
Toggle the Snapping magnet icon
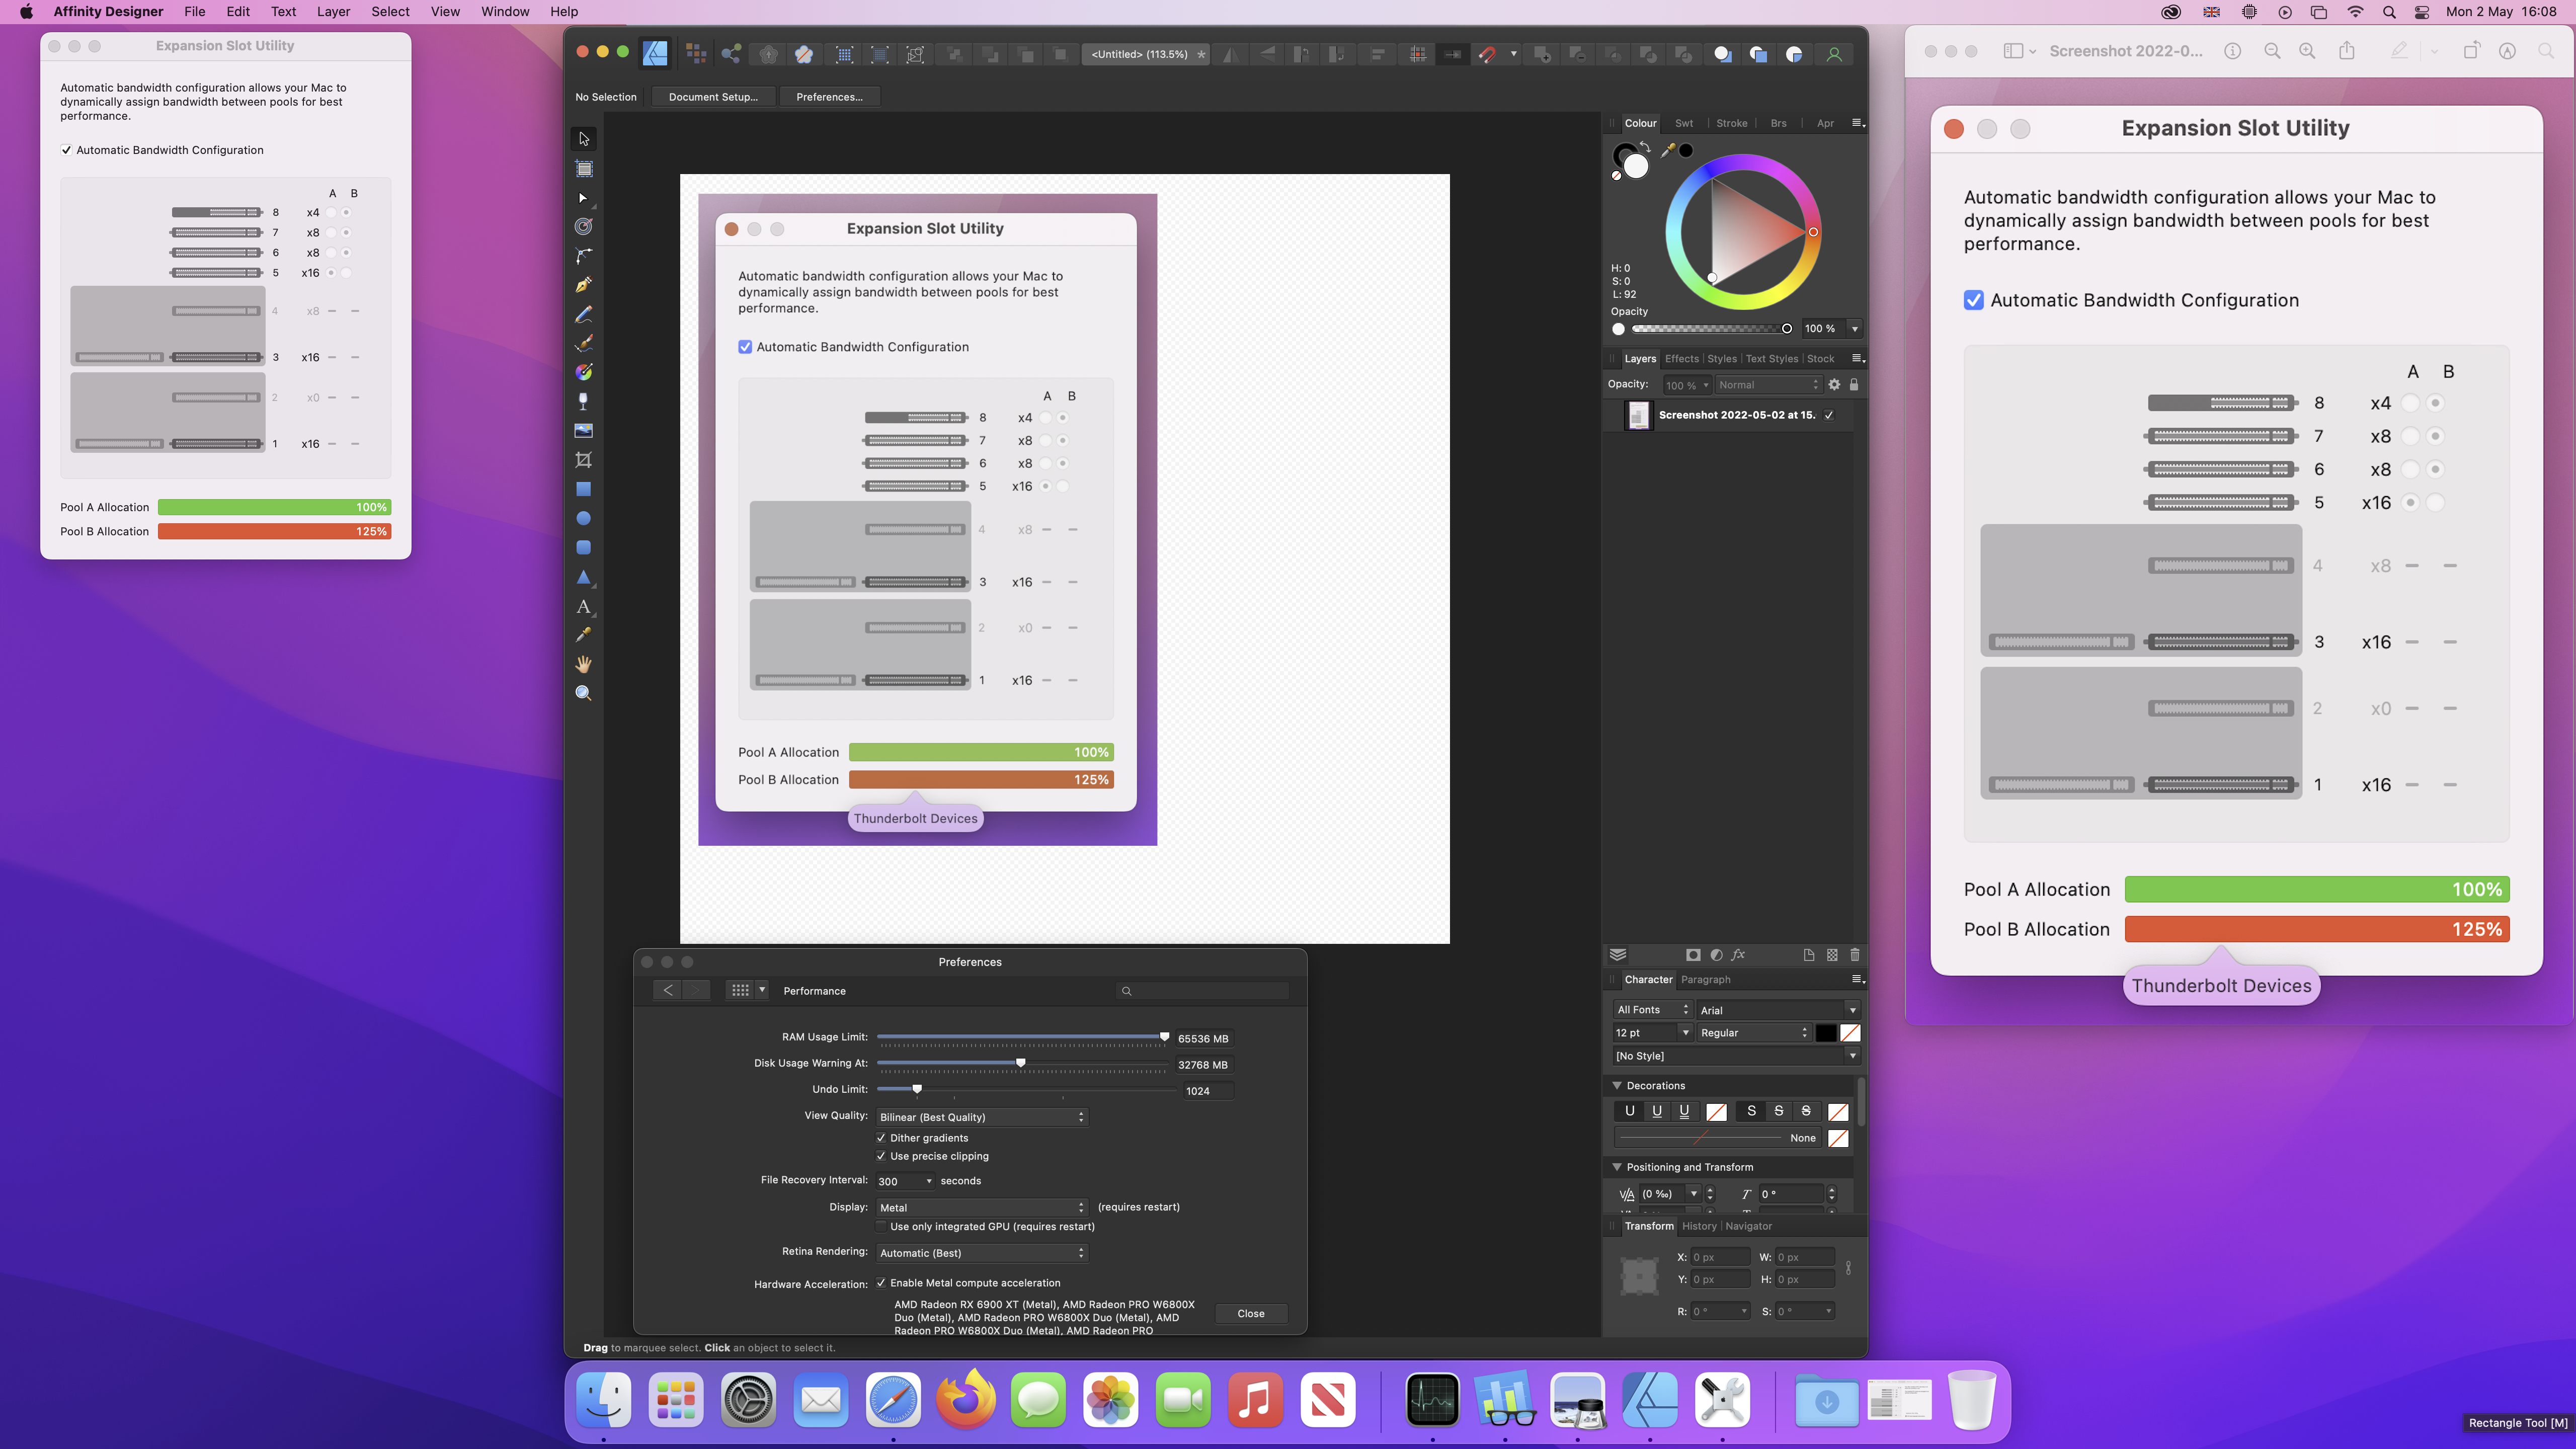point(1487,54)
